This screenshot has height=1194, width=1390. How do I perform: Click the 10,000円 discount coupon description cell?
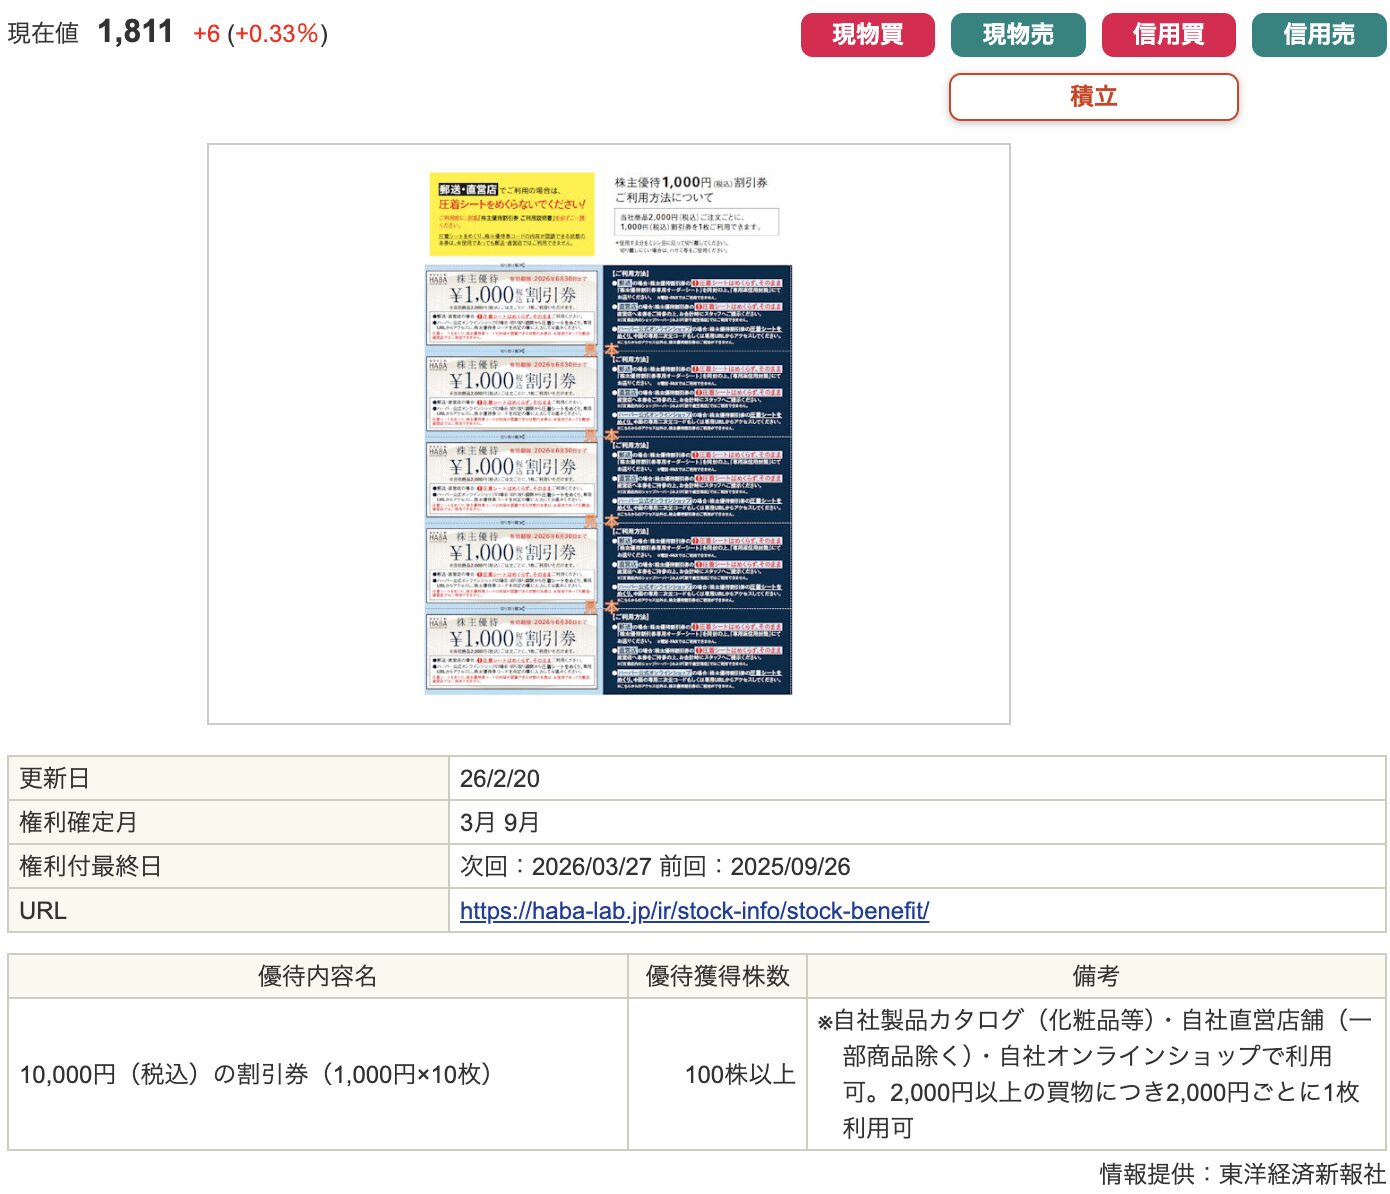pos(256,1075)
